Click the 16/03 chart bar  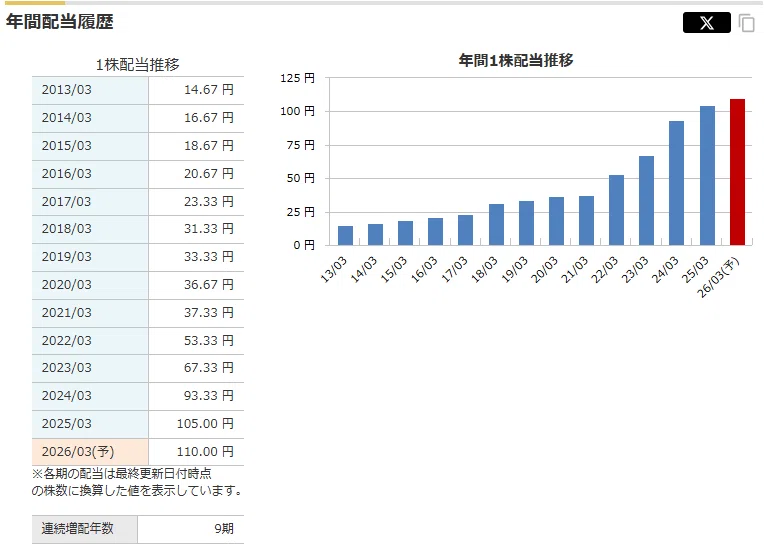pyautogui.click(x=436, y=231)
